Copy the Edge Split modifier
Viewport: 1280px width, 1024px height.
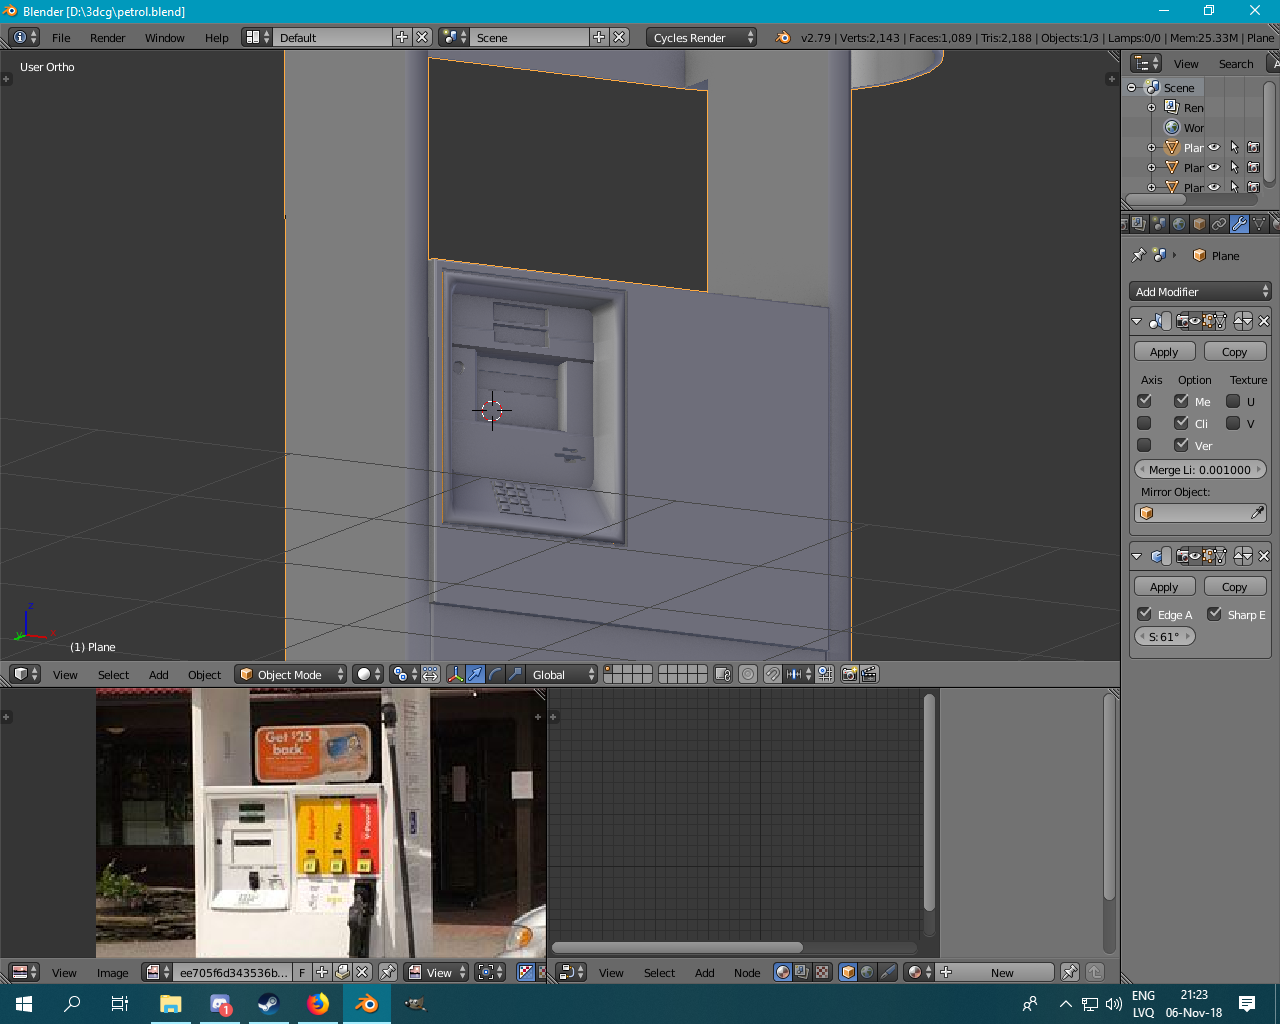[1235, 587]
